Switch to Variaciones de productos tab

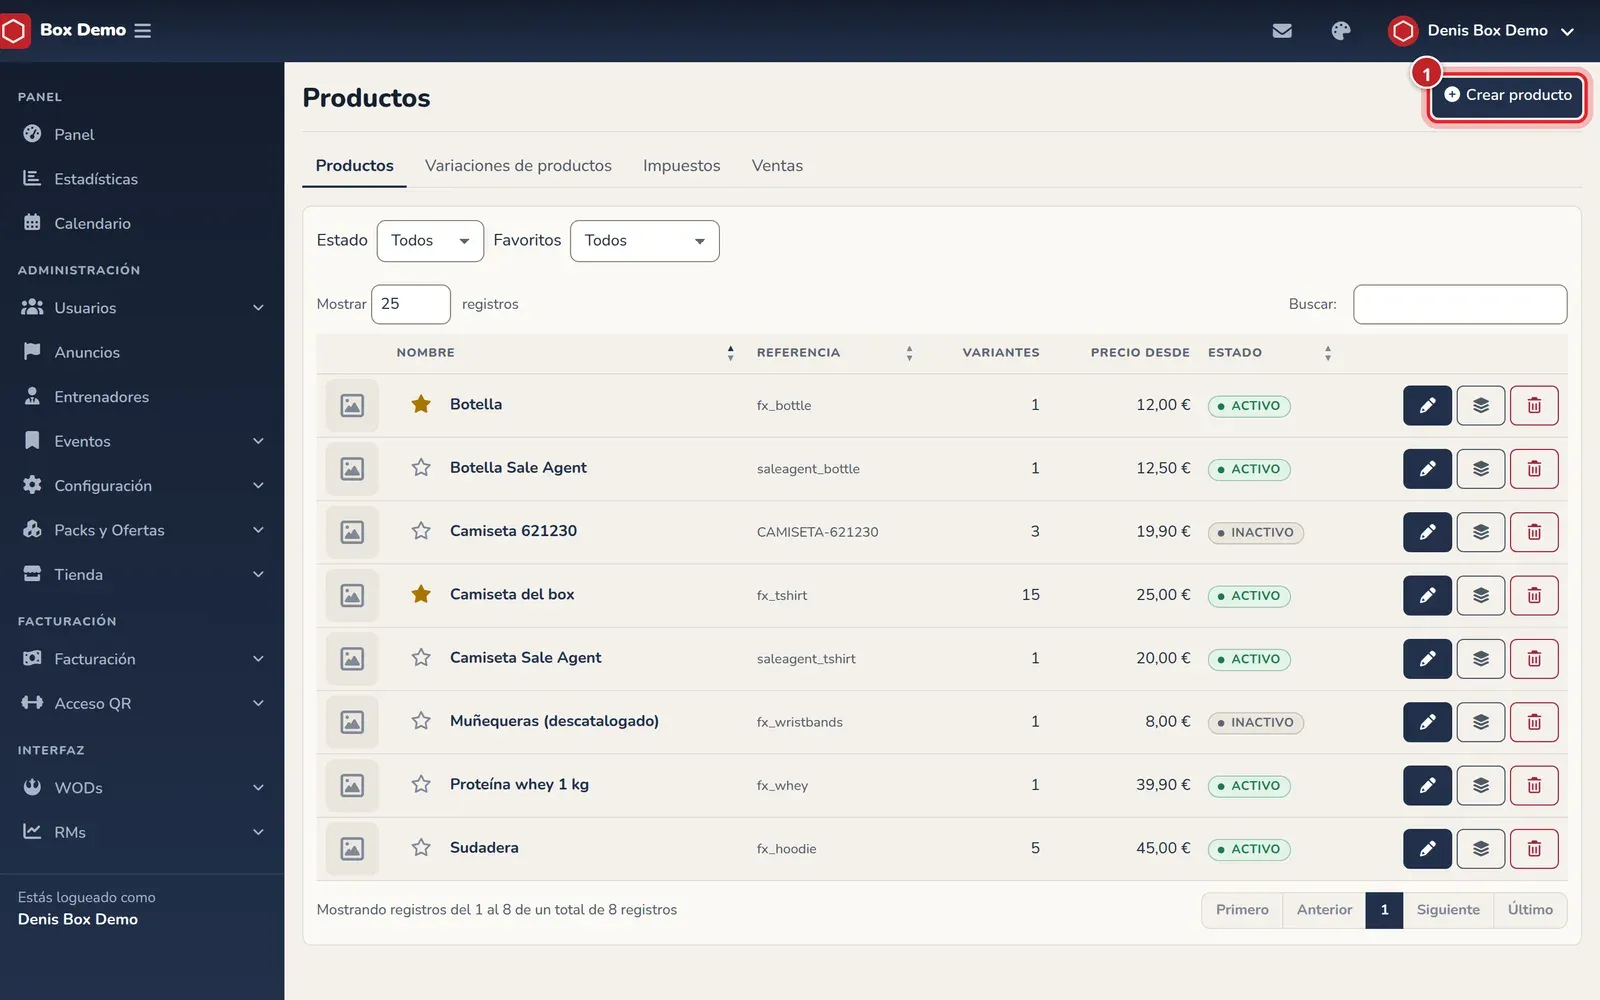pyautogui.click(x=518, y=166)
